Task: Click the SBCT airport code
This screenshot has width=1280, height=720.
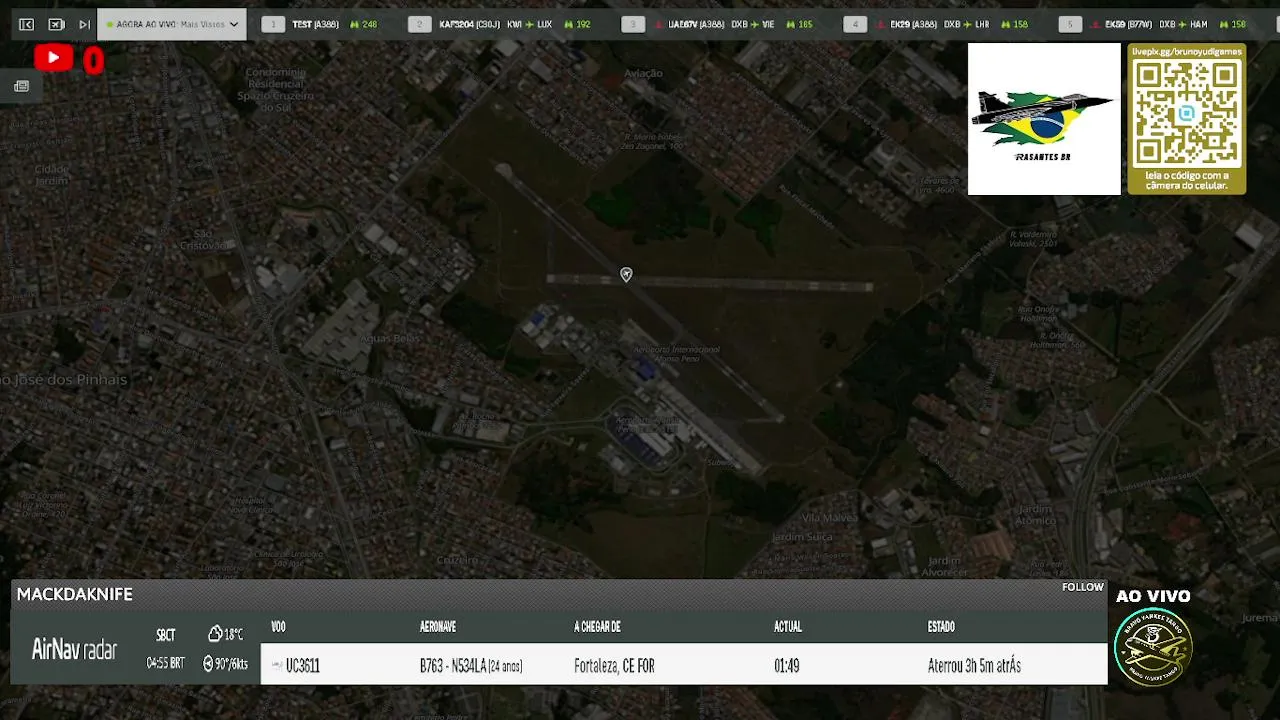Action: 166,635
